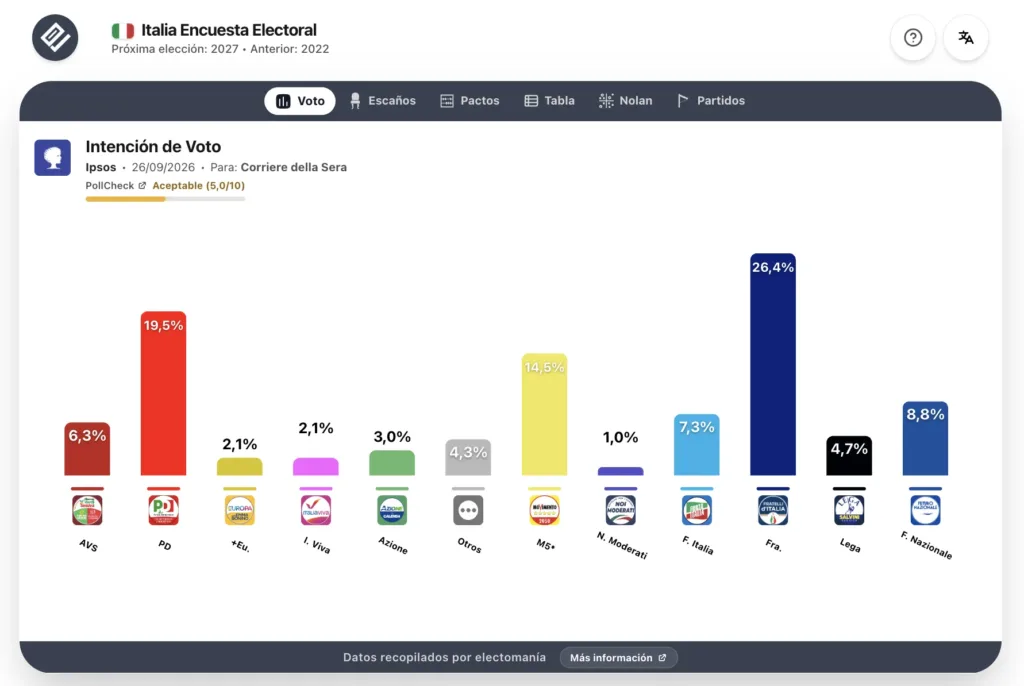Select the PD party logo

(163, 510)
